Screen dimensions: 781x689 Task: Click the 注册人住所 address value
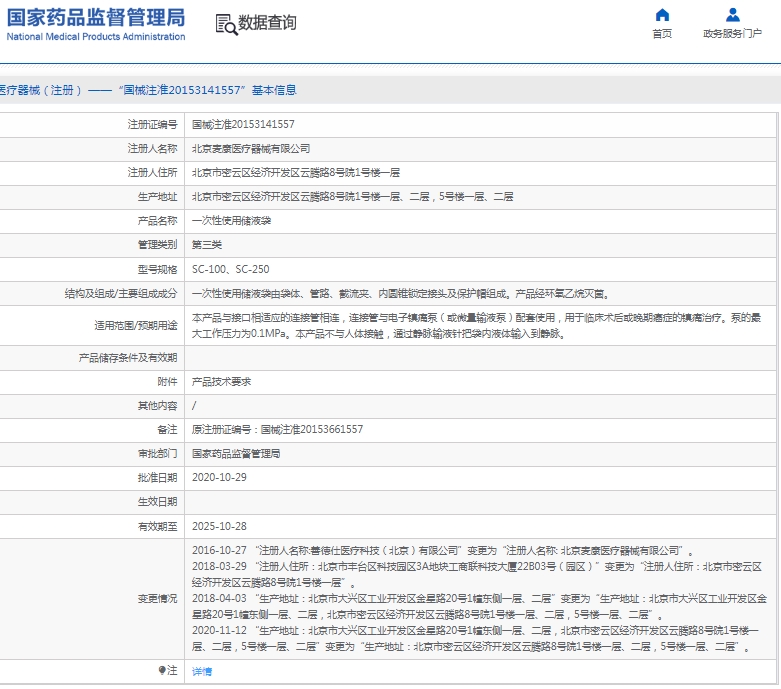click(x=296, y=172)
